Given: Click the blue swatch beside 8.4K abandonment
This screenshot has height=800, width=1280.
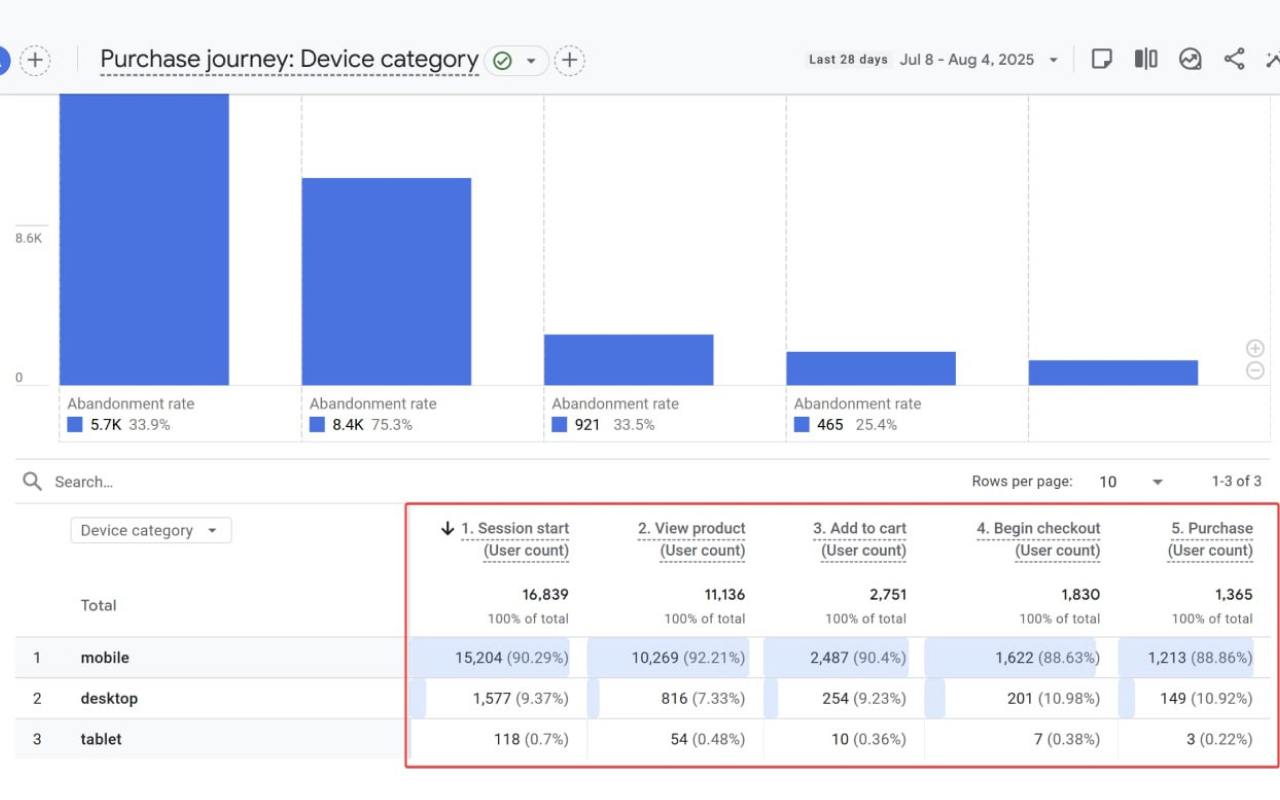Looking at the screenshot, I should tap(317, 425).
